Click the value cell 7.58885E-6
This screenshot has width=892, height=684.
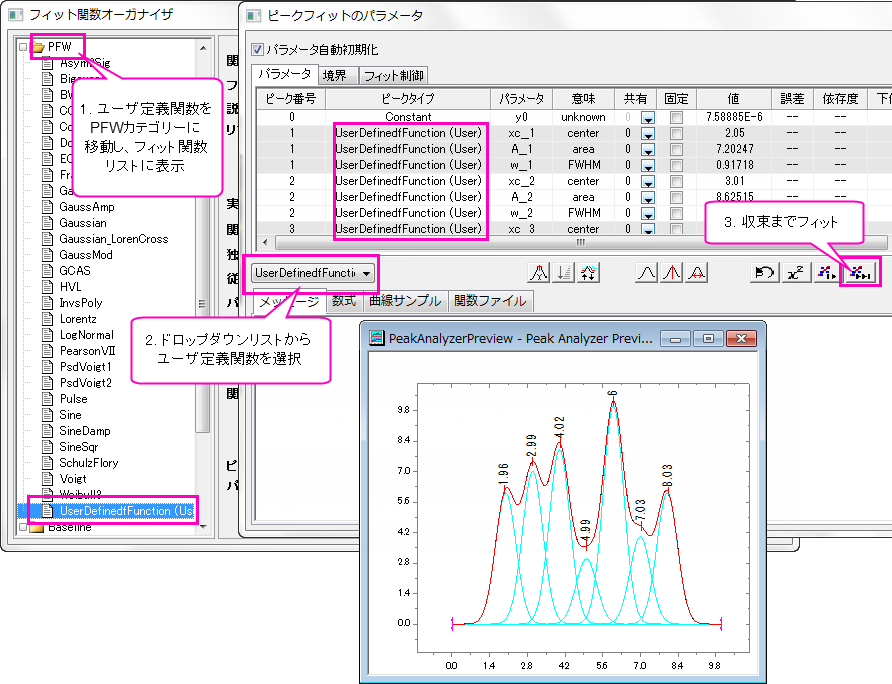(x=734, y=117)
